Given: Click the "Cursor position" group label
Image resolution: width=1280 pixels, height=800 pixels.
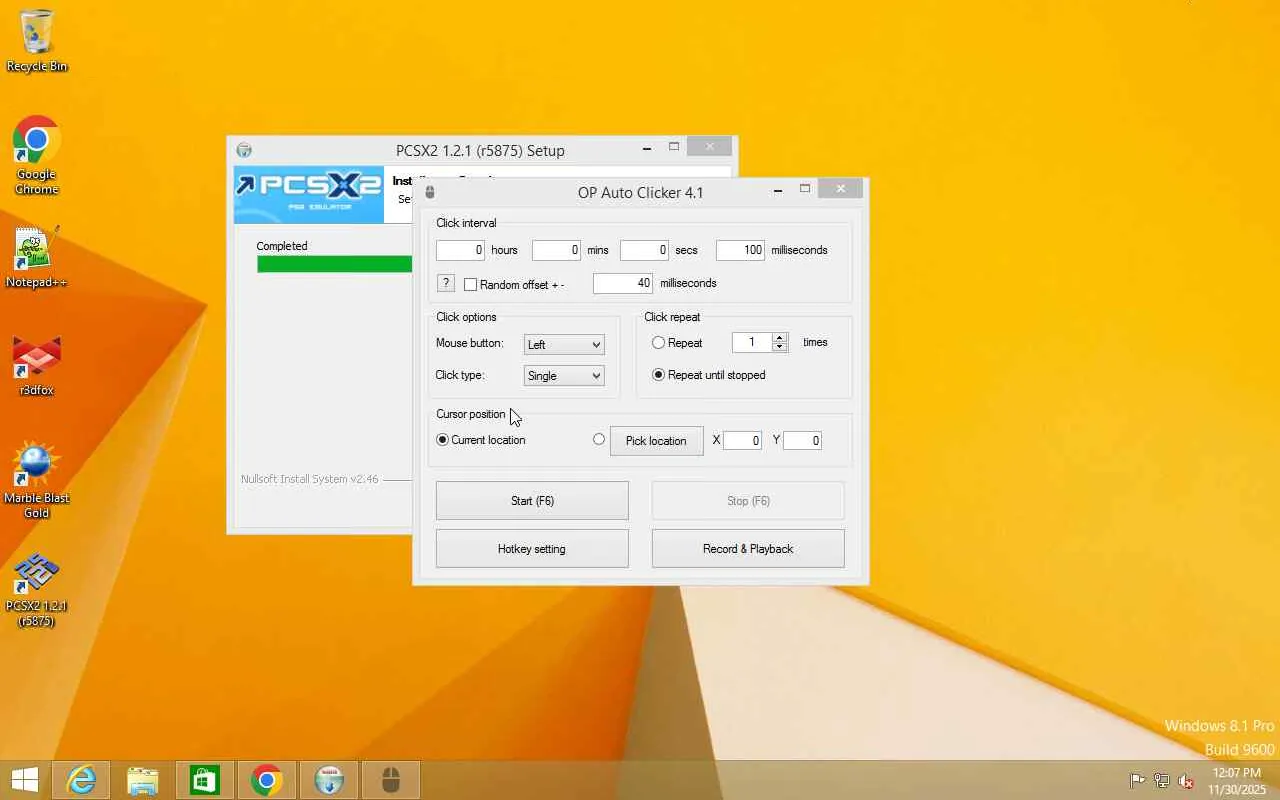Looking at the screenshot, I should click(x=471, y=414).
